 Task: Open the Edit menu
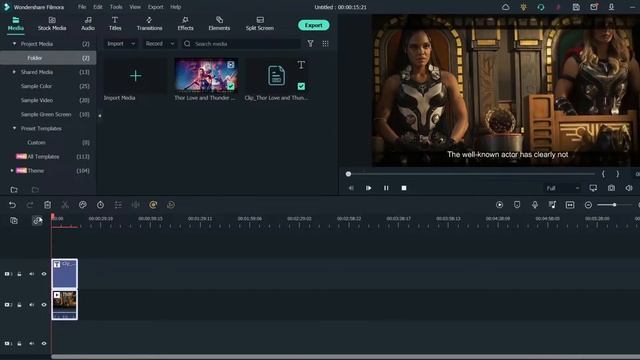point(98,7)
